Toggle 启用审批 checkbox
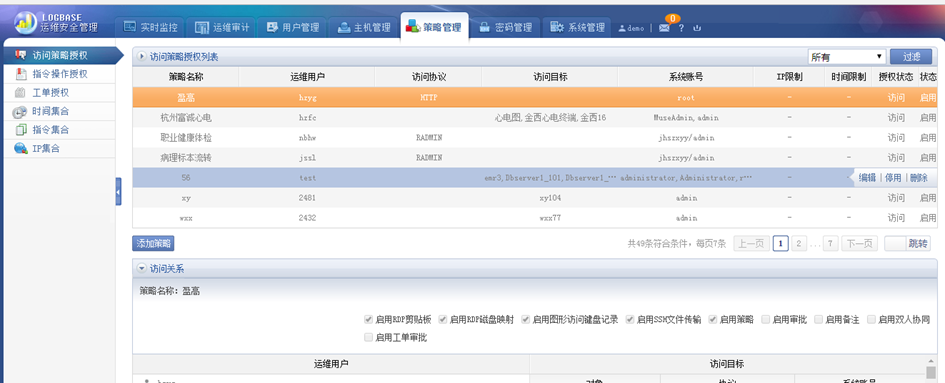The image size is (945, 383). pyautogui.click(x=765, y=320)
